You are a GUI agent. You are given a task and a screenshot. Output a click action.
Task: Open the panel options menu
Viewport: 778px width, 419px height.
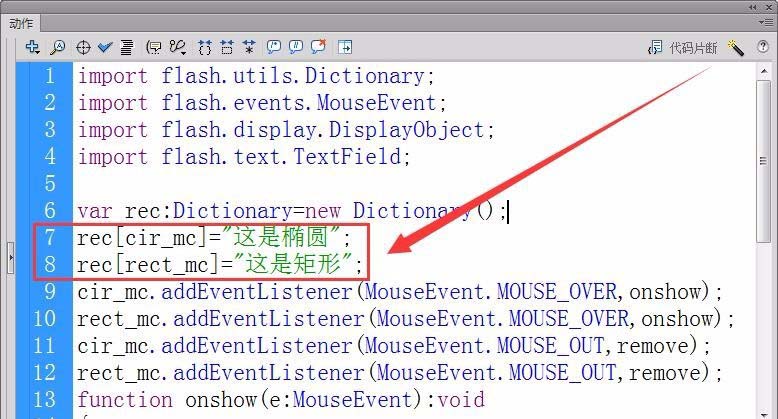765,22
